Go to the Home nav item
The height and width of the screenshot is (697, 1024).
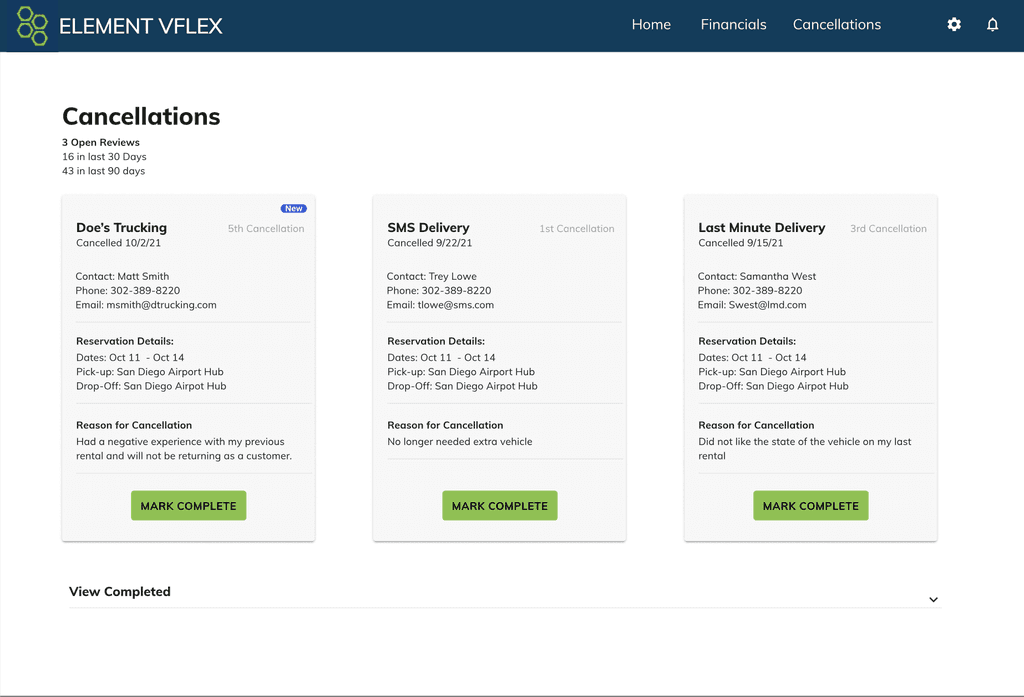pos(651,25)
